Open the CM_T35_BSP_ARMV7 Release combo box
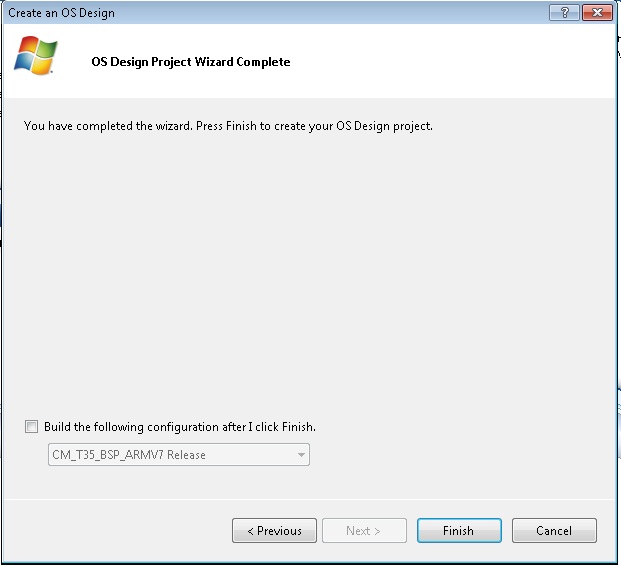 coord(179,455)
